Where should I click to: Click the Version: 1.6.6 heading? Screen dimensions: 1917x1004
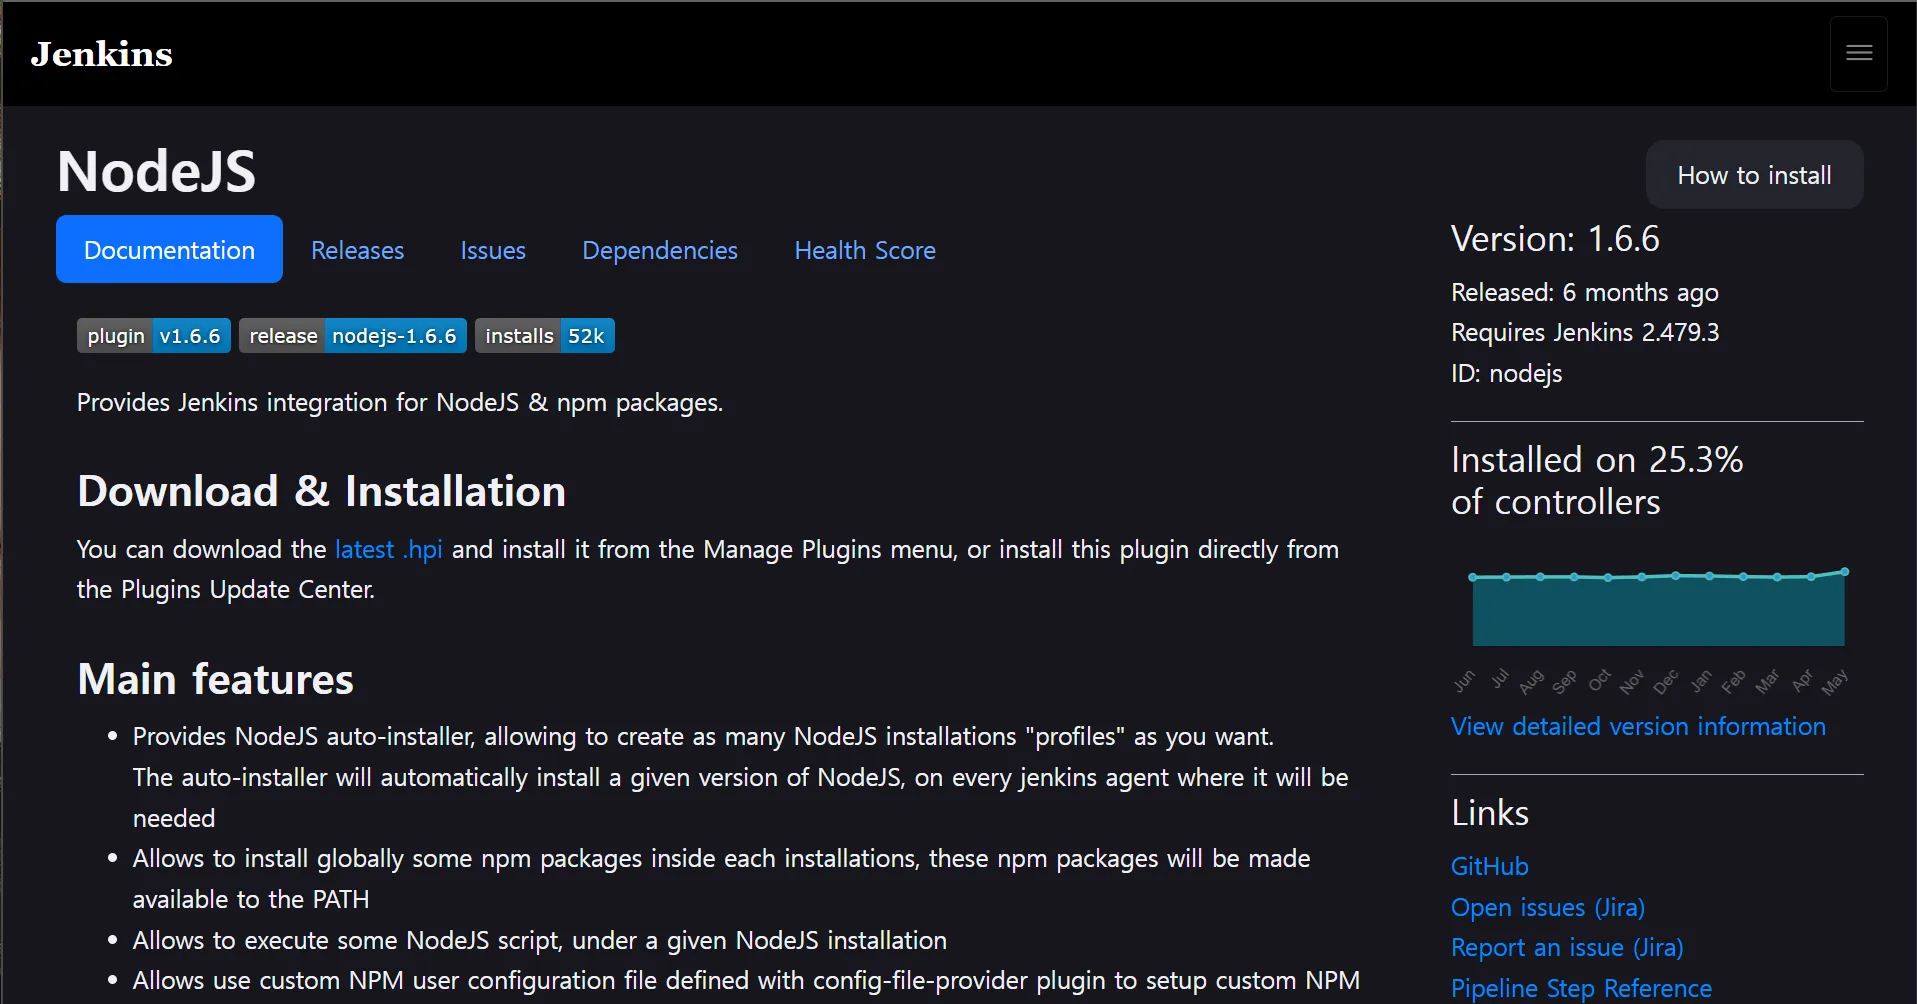pyautogui.click(x=1555, y=239)
